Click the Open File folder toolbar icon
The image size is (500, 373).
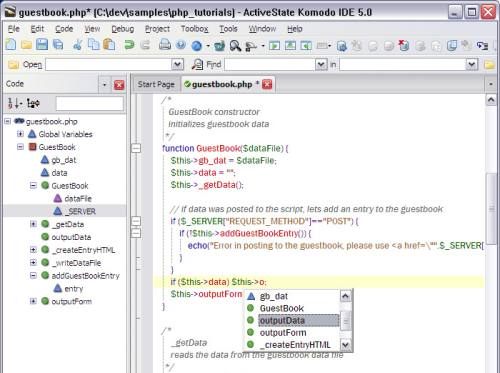click(x=26, y=45)
